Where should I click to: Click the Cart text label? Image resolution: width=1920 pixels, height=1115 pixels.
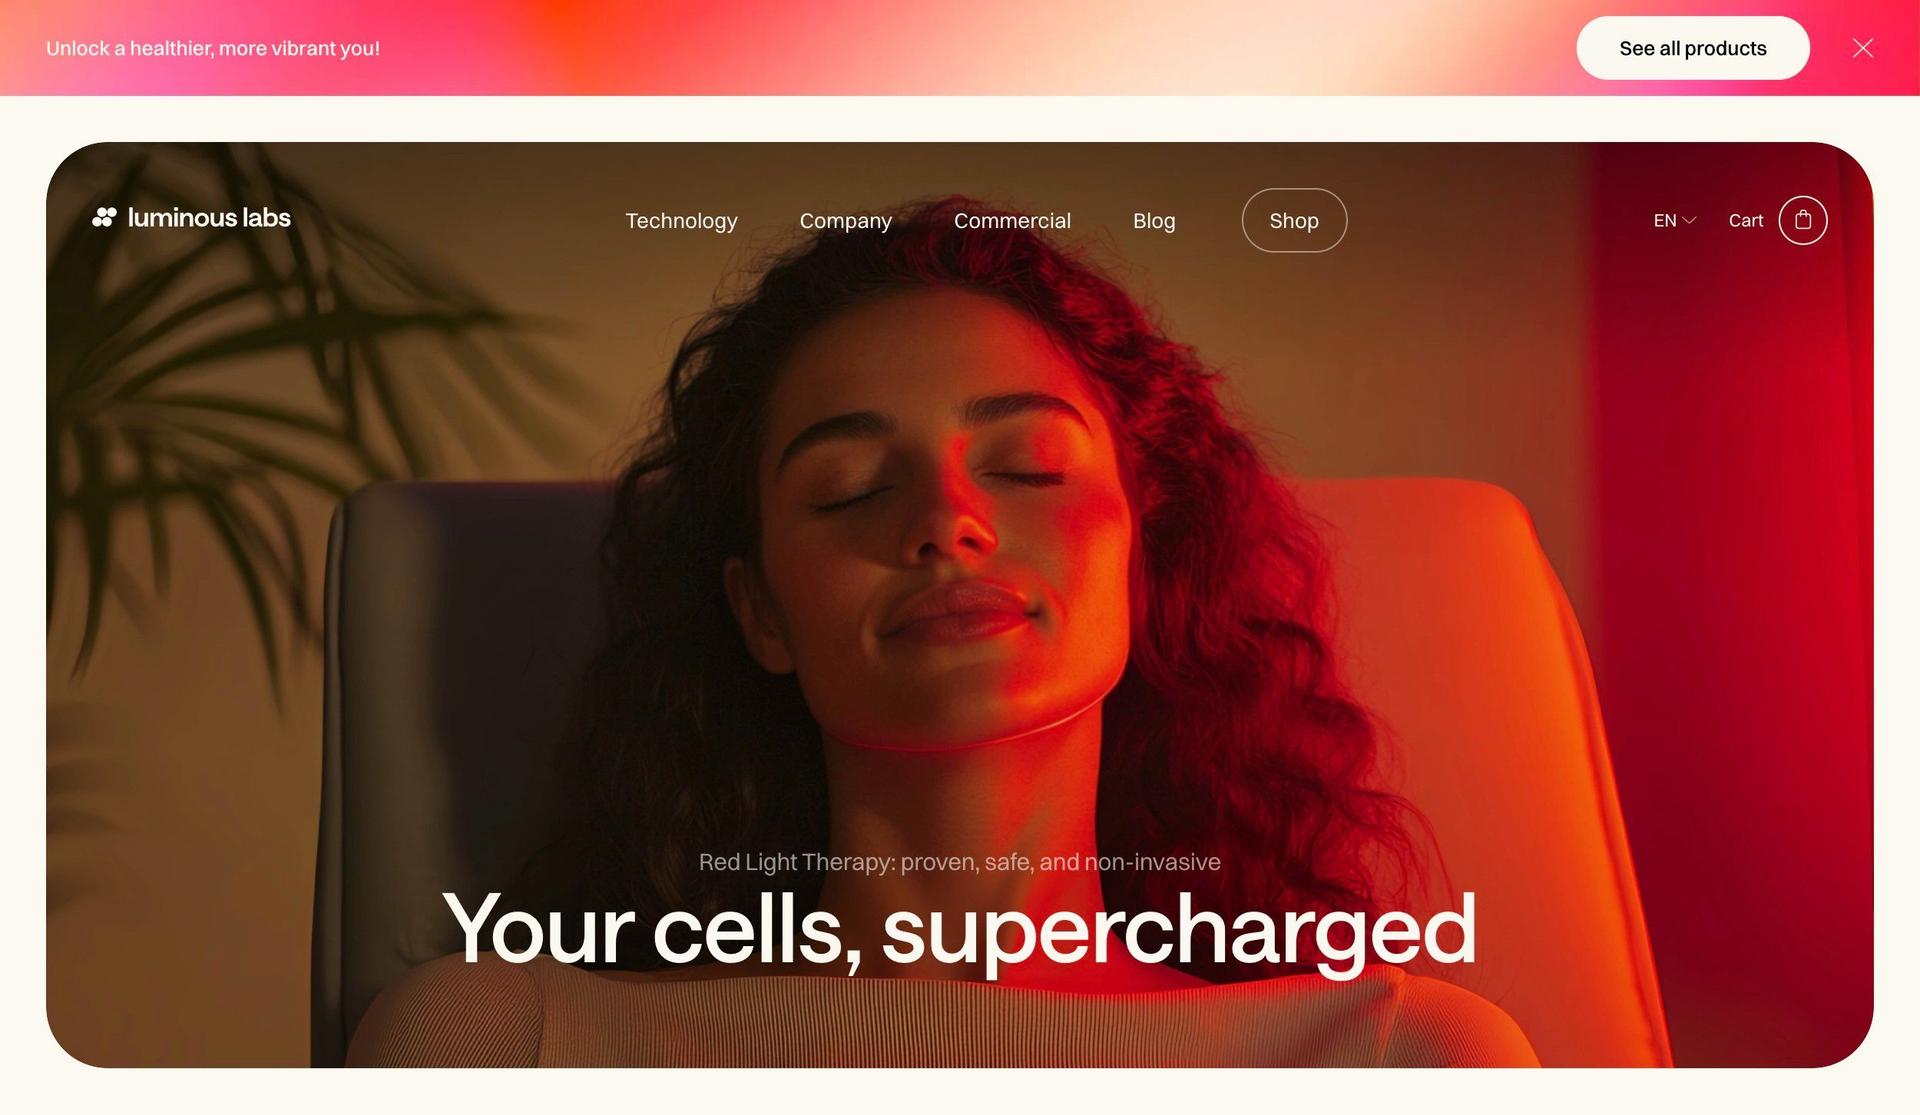pyautogui.click(x=1746, y=221)
